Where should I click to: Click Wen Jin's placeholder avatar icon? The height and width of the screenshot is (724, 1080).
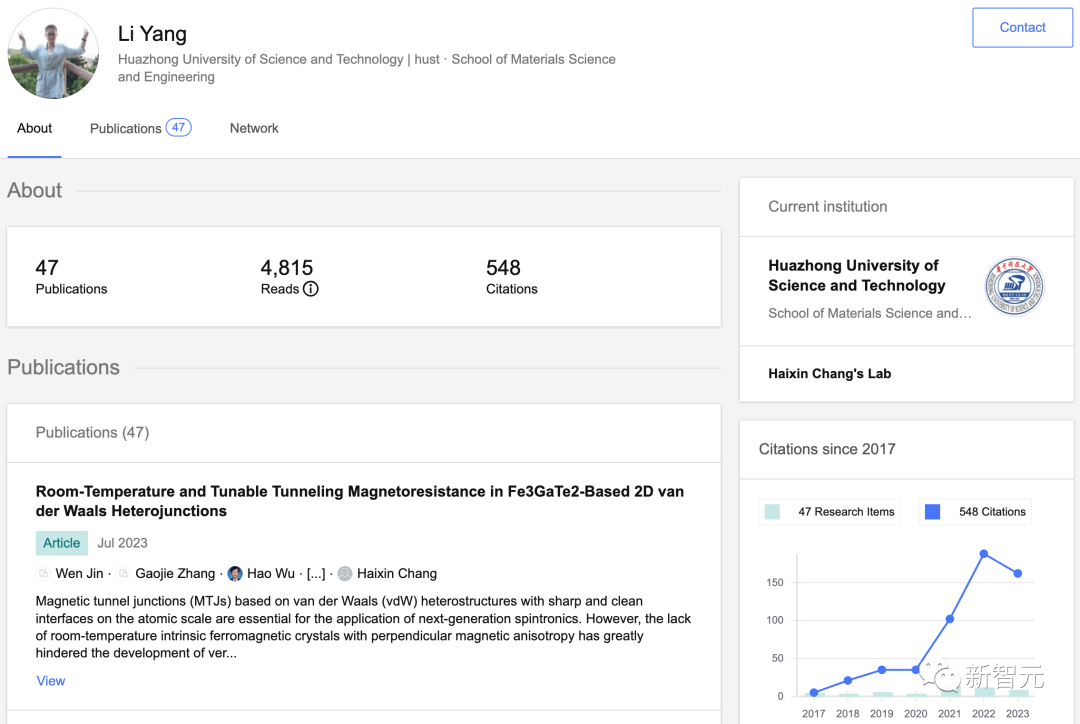[x=43, y=573]
